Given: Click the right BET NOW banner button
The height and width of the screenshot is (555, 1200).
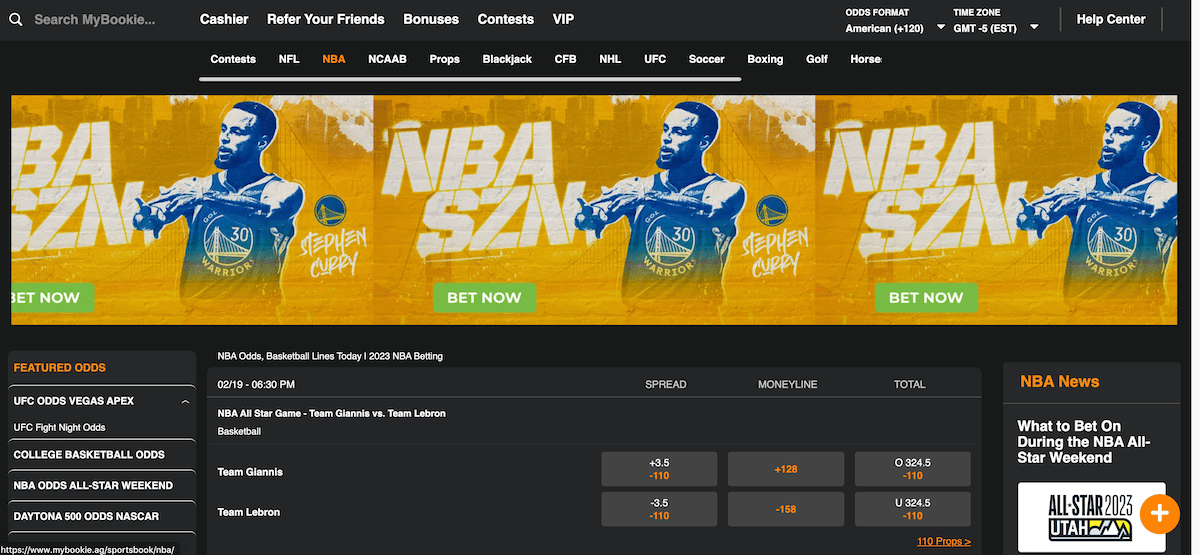Looking at the screenshot, I should click(x=926, y=297).
